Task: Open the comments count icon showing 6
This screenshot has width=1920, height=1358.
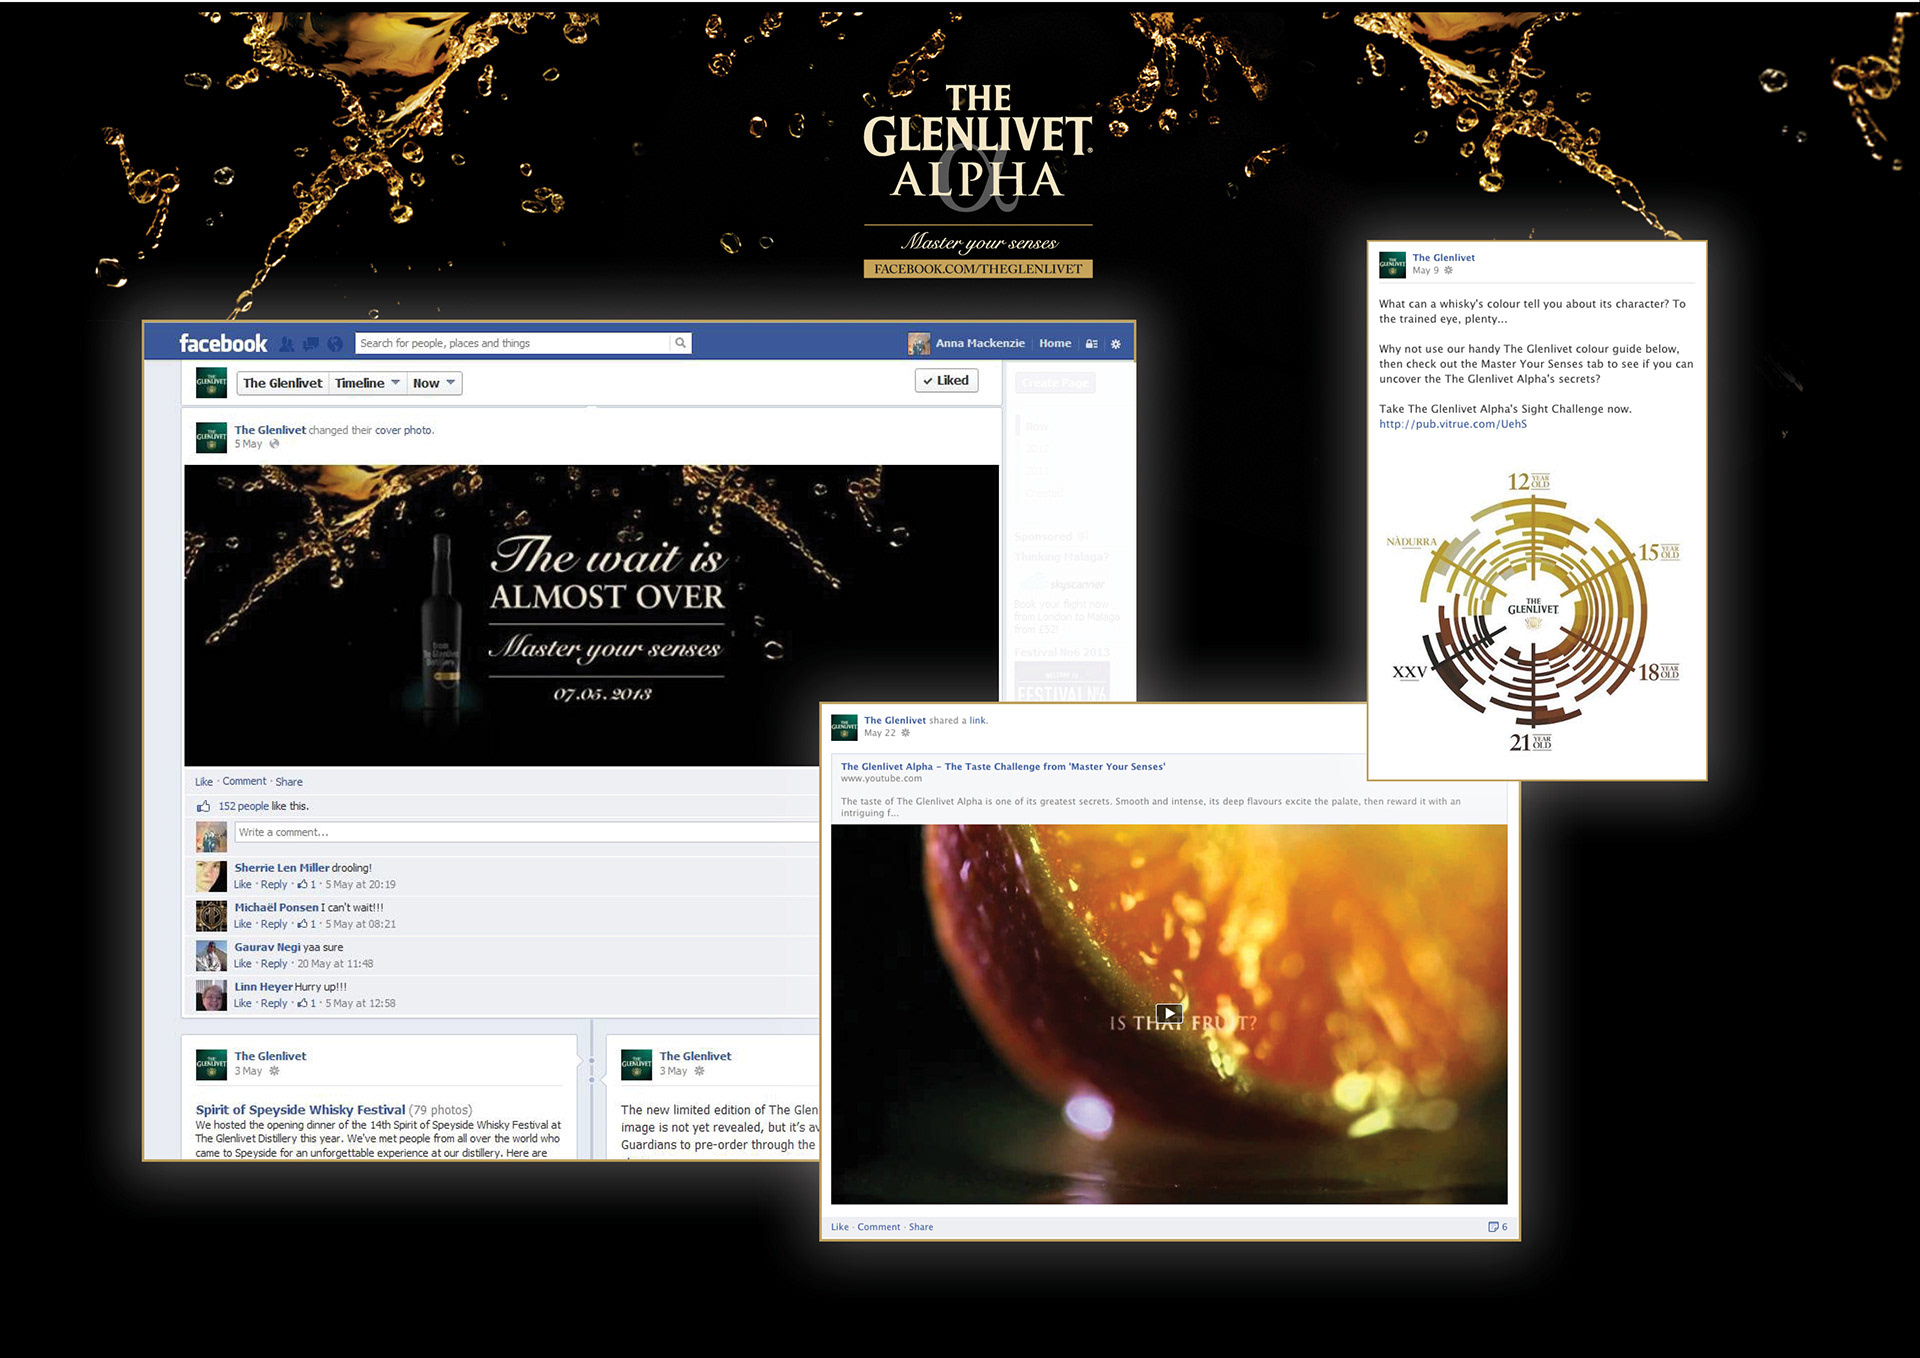Action: (1497, 1227)
